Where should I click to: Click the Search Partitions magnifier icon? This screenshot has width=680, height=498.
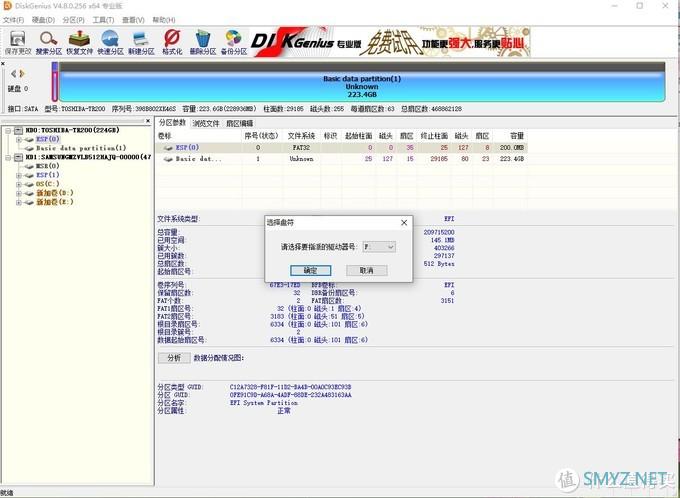point(49,43)
